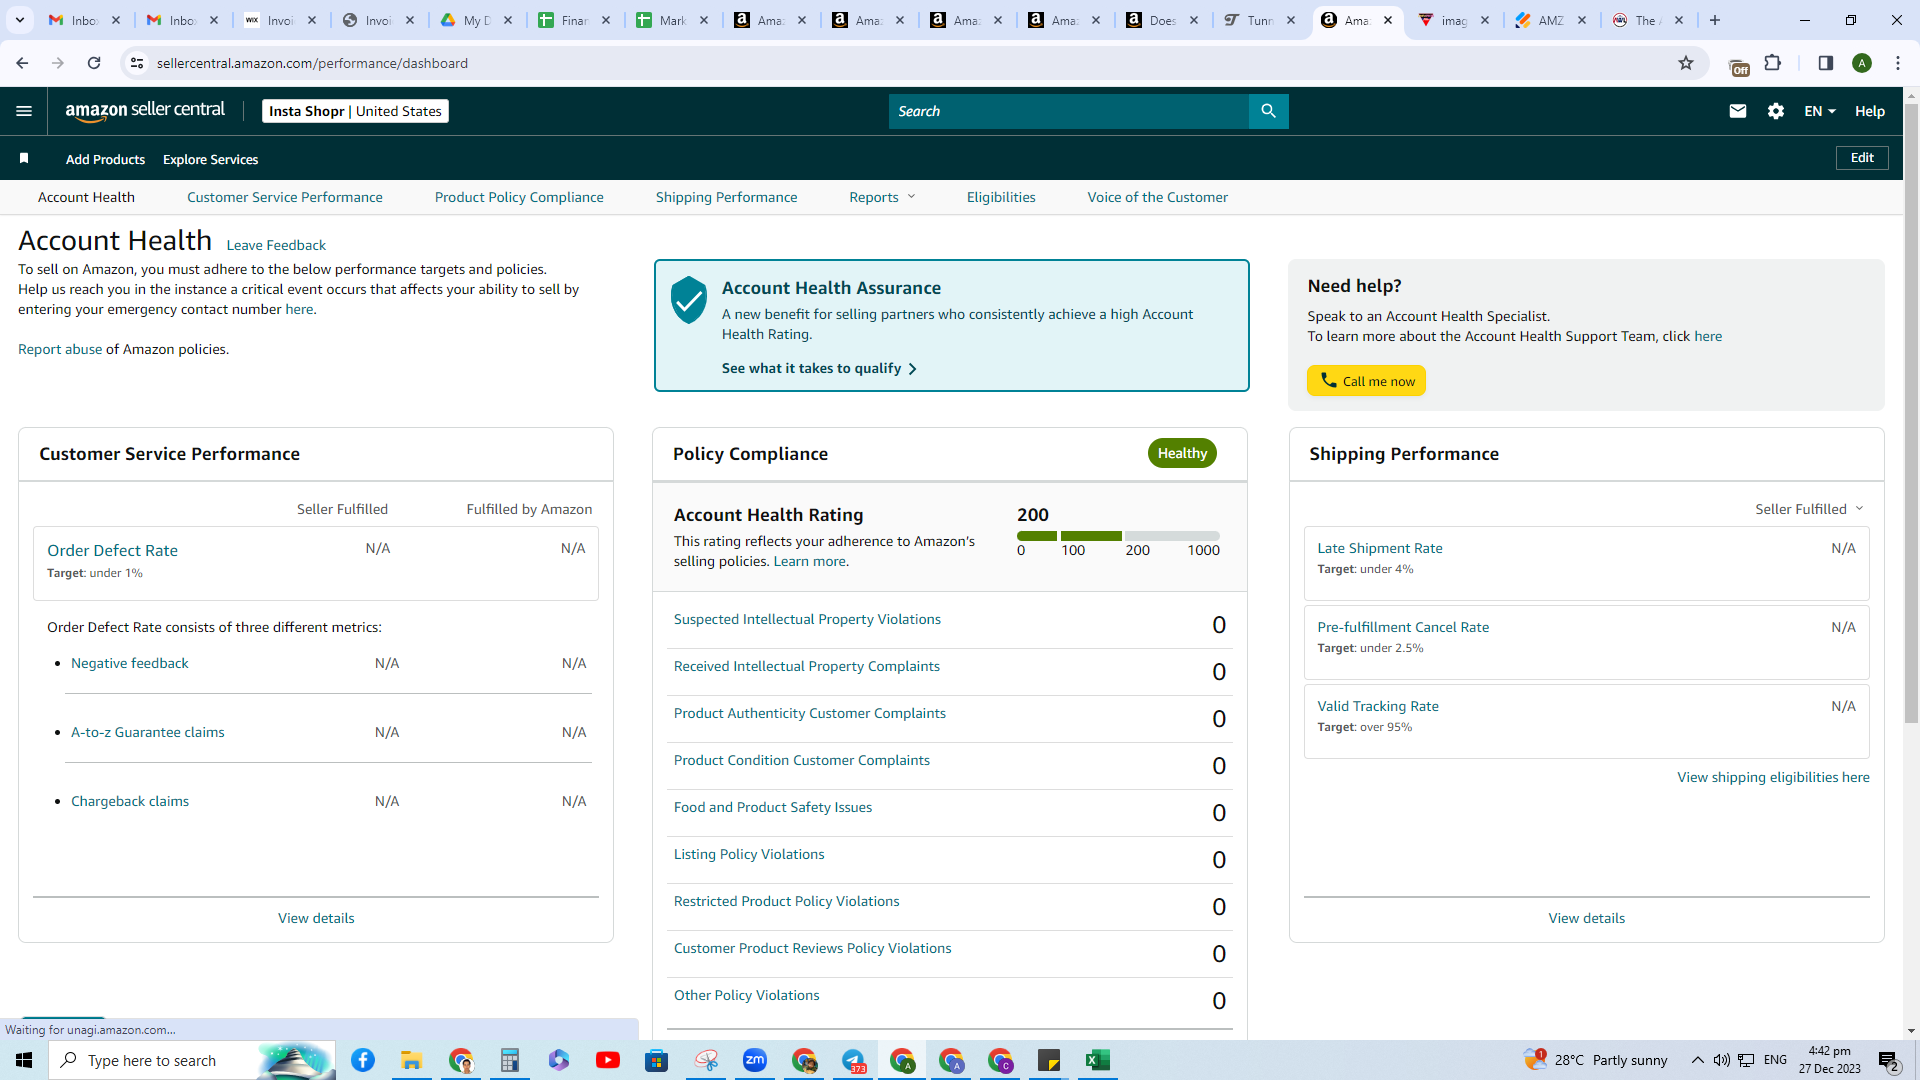Go to the Shipping Performance tab
Image resolution: width=1920 pixels, height=1080 pixels.
coord(727,197)
